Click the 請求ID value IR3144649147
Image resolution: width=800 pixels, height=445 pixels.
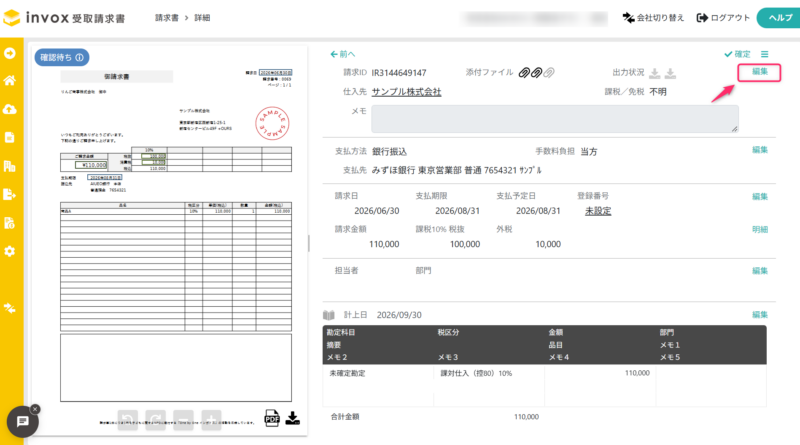[x=399, y=73]
